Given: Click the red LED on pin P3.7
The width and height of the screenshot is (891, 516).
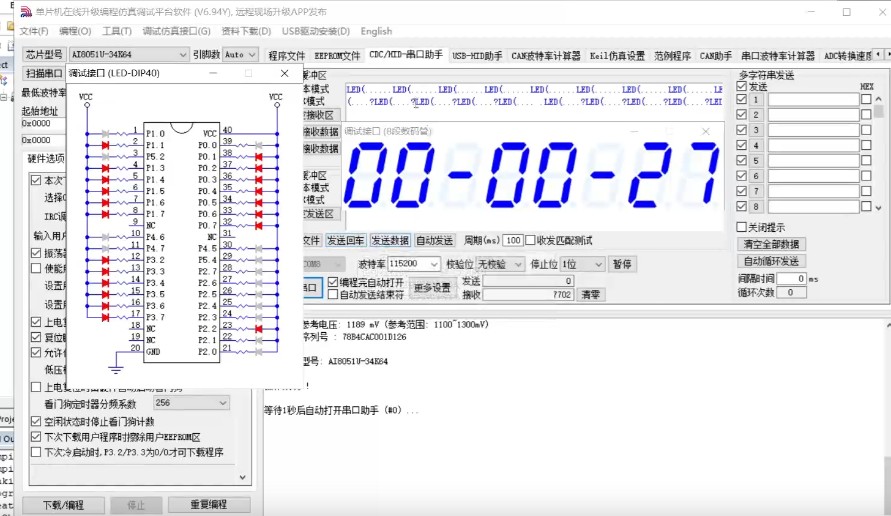Looking at the screenshot, I should click(105, 317).
